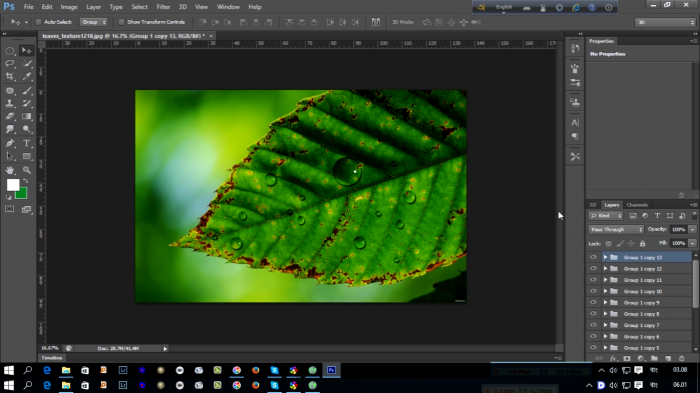Viewport: 700px width, 393px height.
Task: Open the Kind filter dropdown
Action: point(606,216)
